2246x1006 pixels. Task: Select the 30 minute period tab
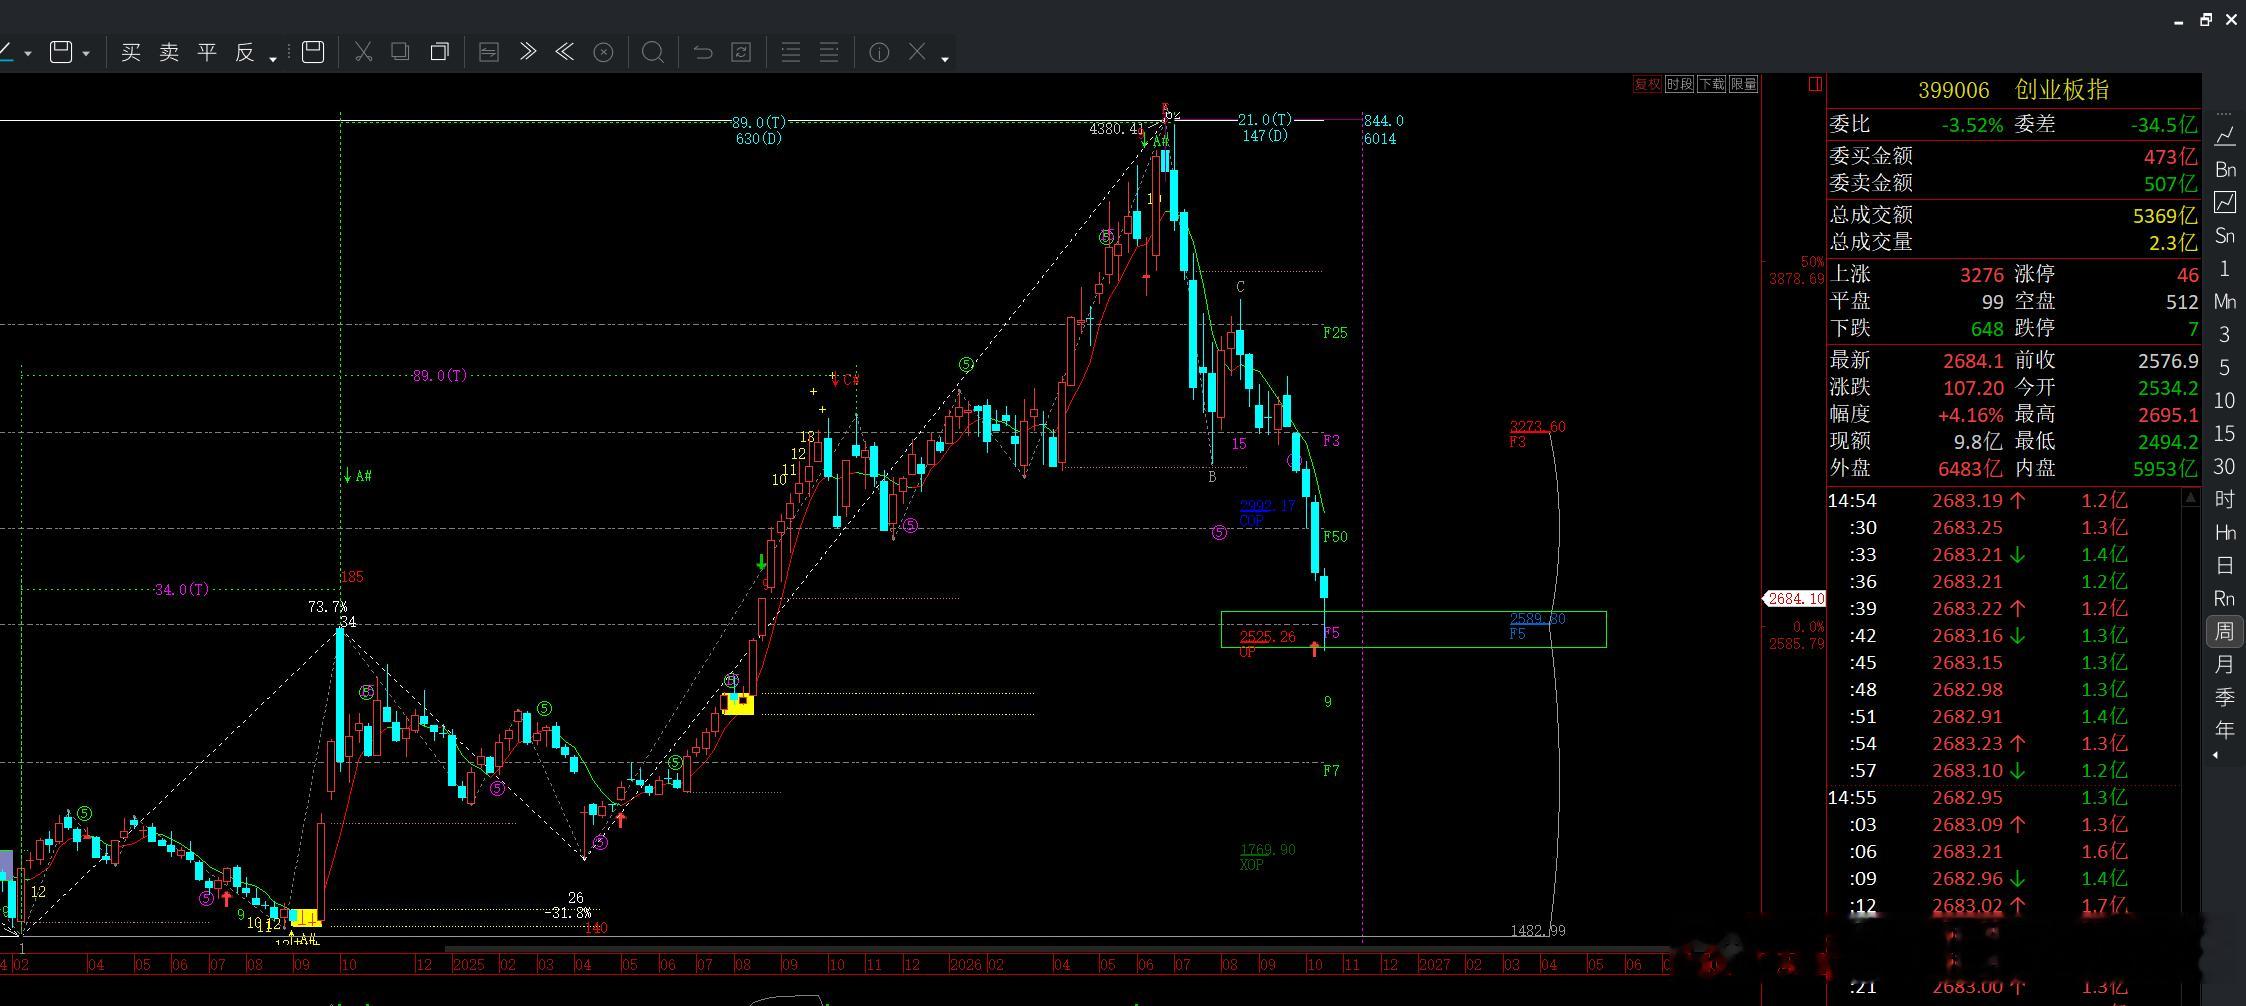[x=2225, y=467]
